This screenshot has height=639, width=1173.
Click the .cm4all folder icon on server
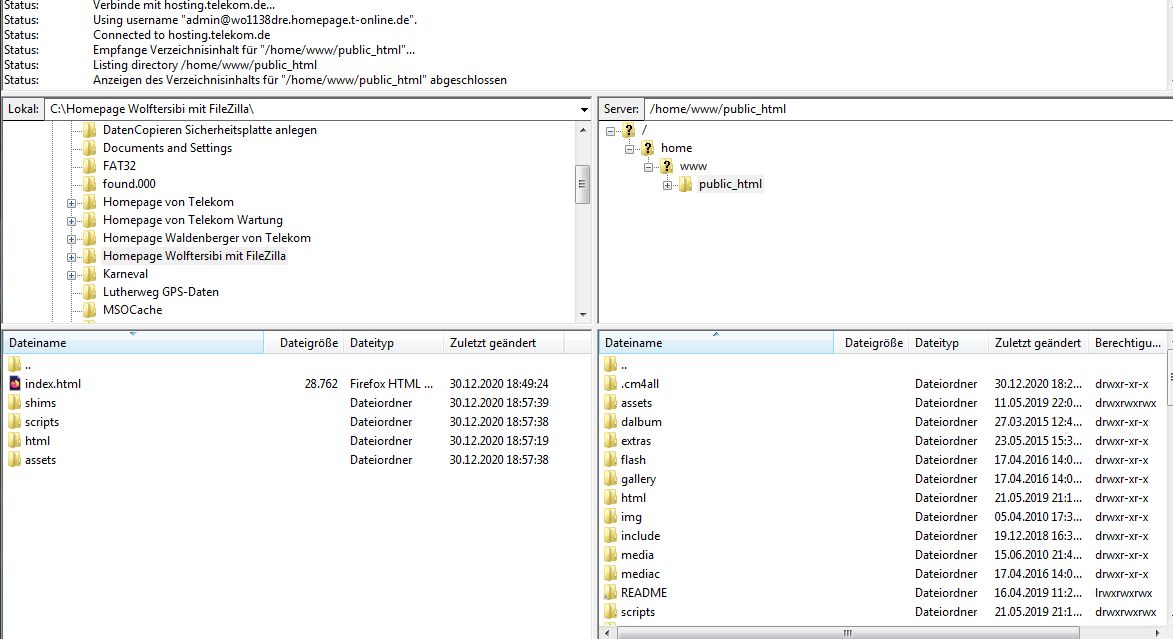coord(611,384)
